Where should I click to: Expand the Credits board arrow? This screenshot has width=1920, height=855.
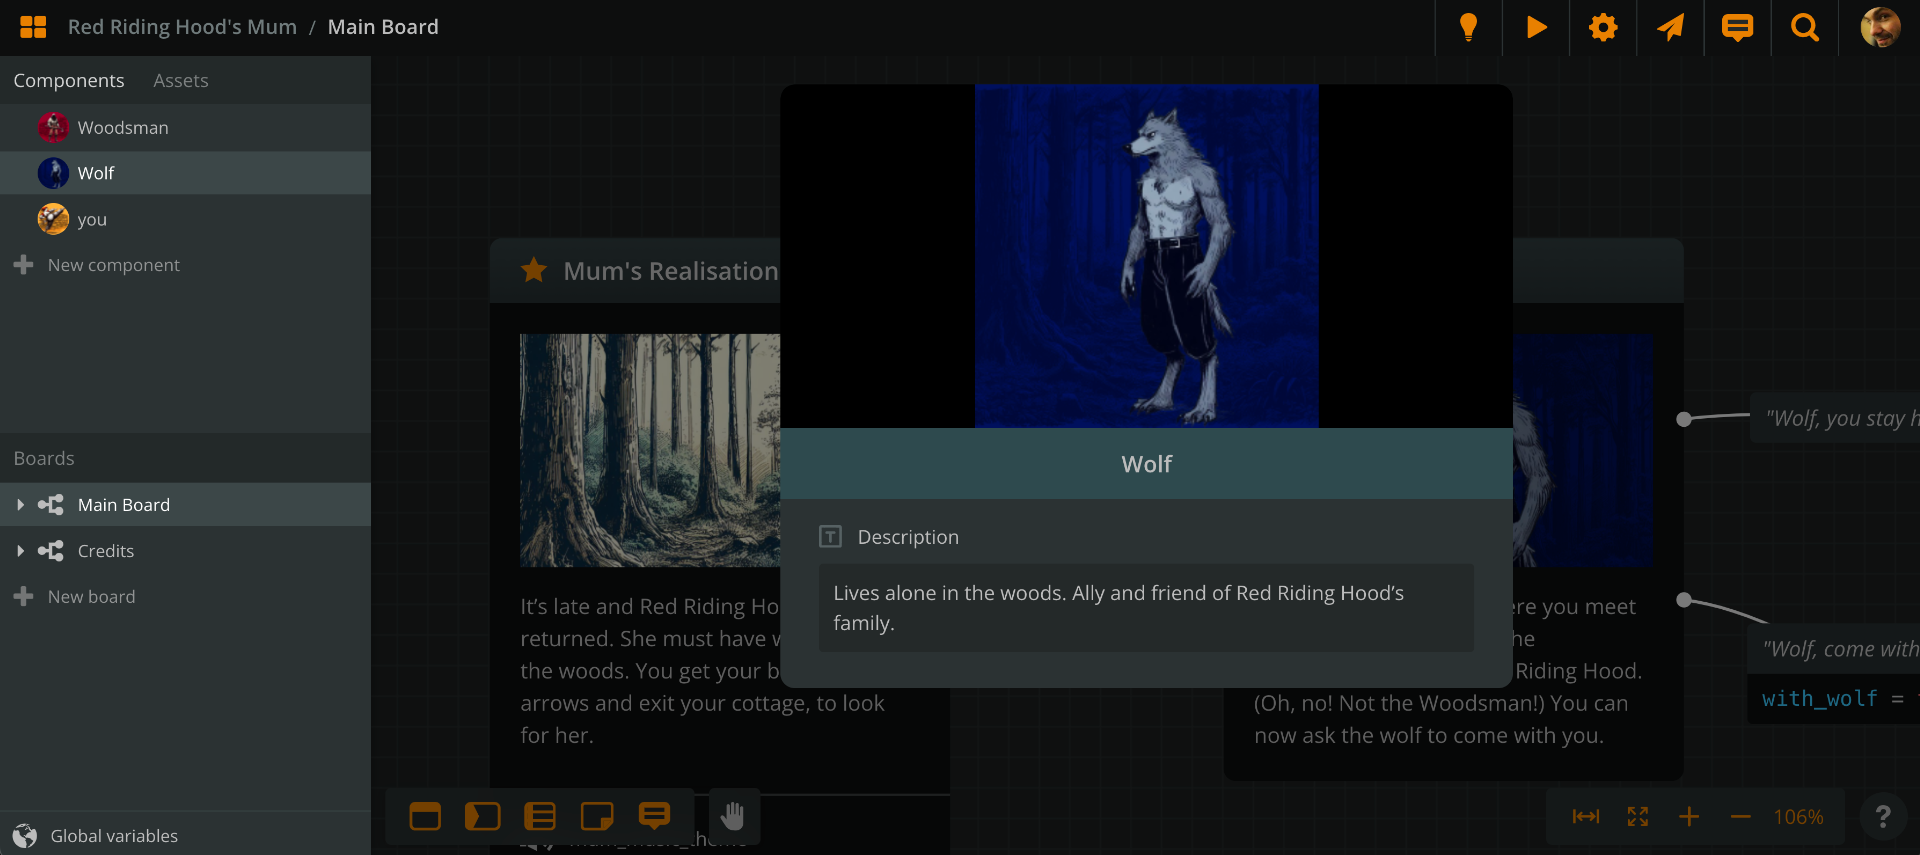(x=20, y=551)
